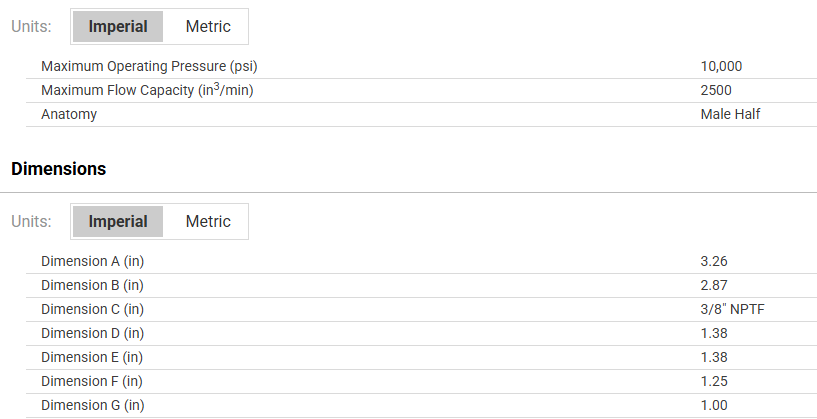
Task: Click the 1.25 value for Dimension F
Action: pos(714,381)
